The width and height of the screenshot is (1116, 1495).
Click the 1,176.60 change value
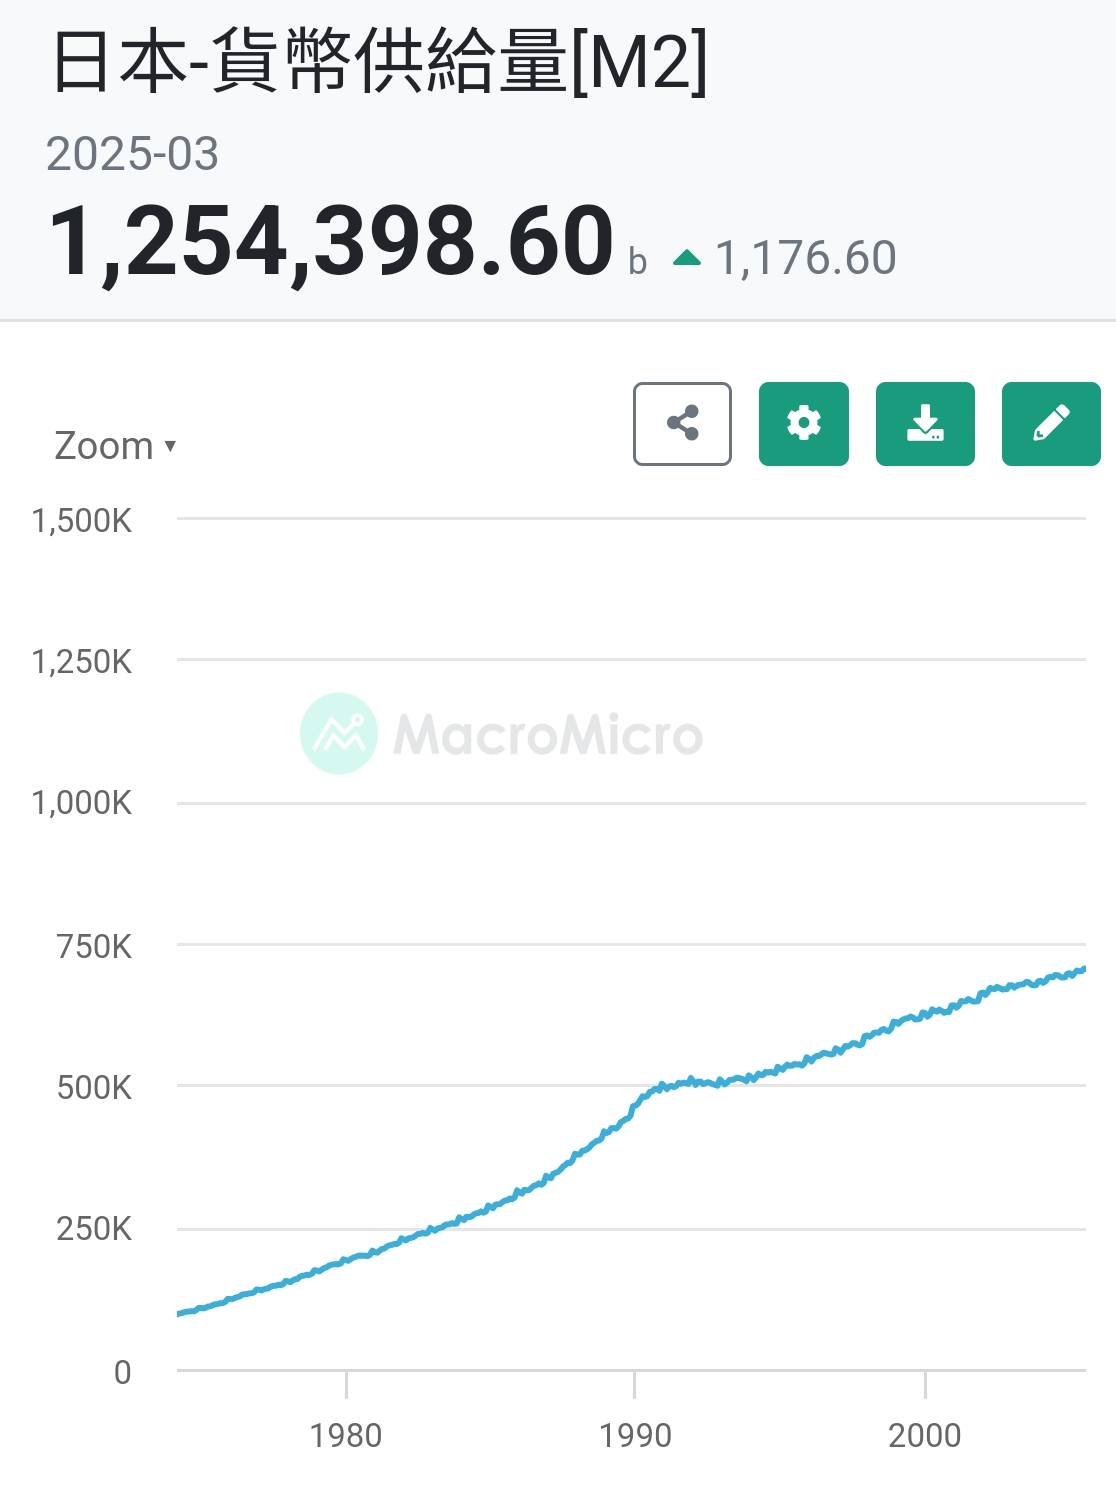[806, 258]
